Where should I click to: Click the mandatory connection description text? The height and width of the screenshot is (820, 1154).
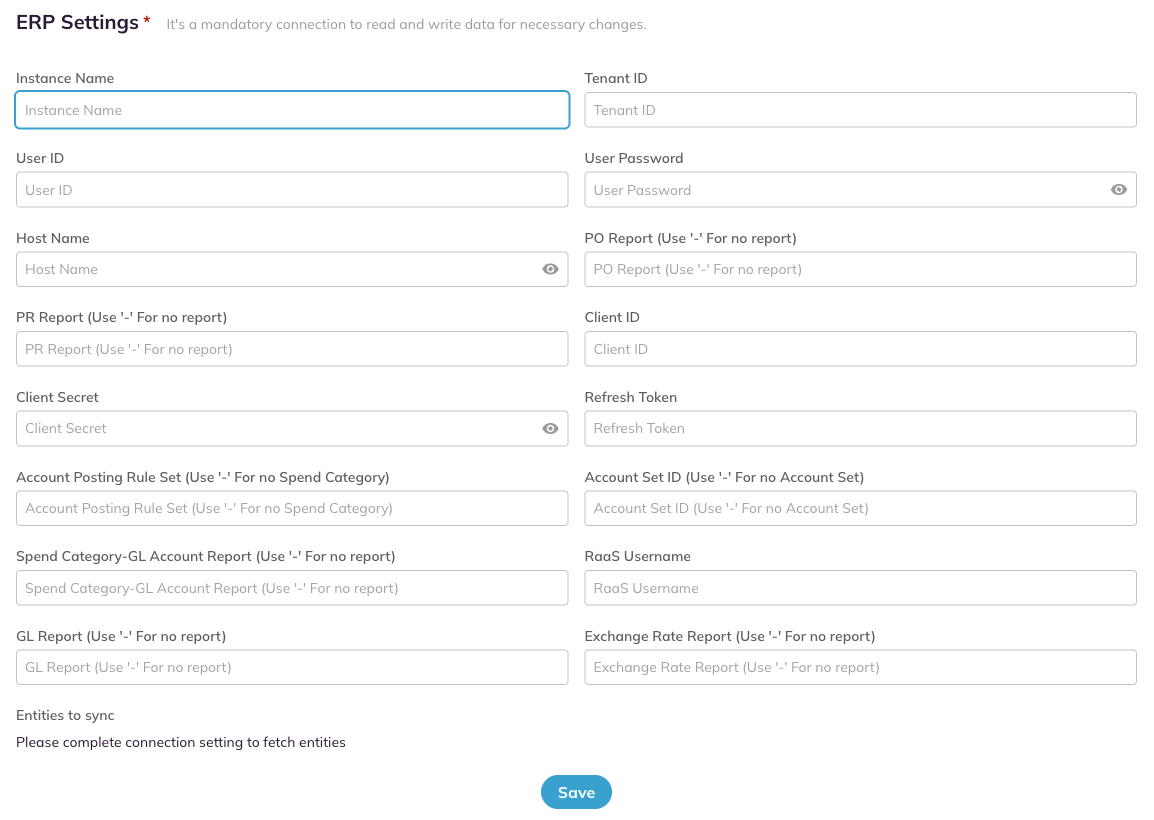(x=406, y=24)
